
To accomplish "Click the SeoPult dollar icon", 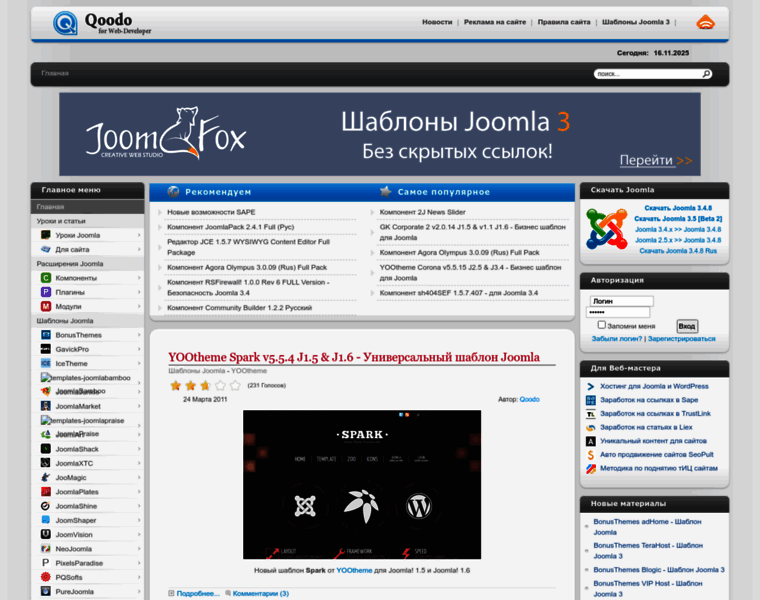I will click(590, 455).
